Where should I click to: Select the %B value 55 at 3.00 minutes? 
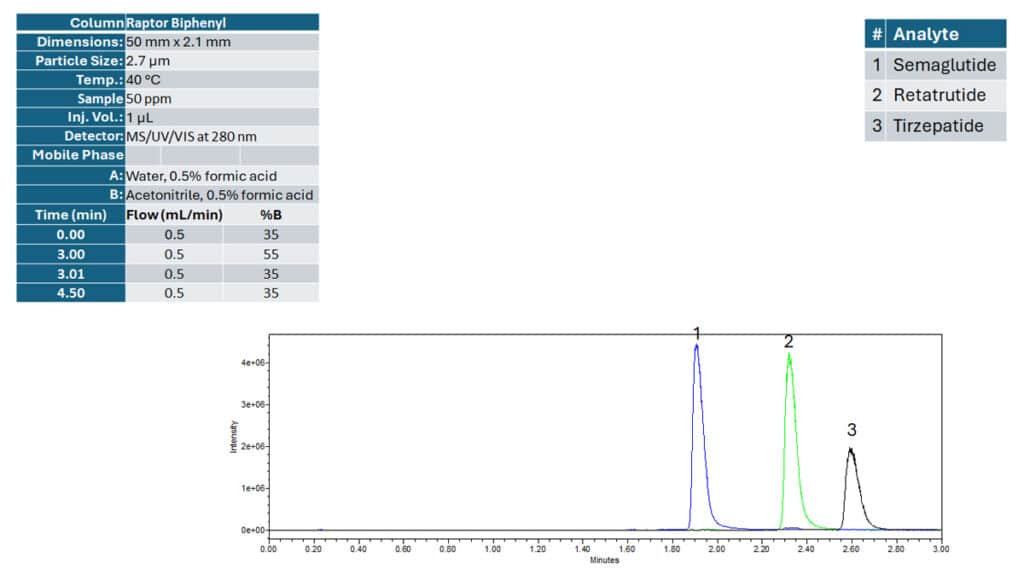pos(271,253)
